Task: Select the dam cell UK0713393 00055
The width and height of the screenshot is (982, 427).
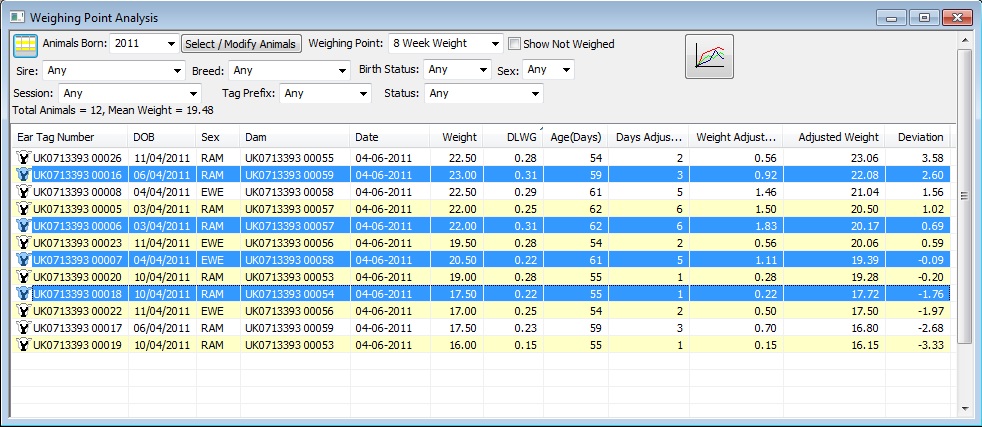Action: tap(289, 158)
